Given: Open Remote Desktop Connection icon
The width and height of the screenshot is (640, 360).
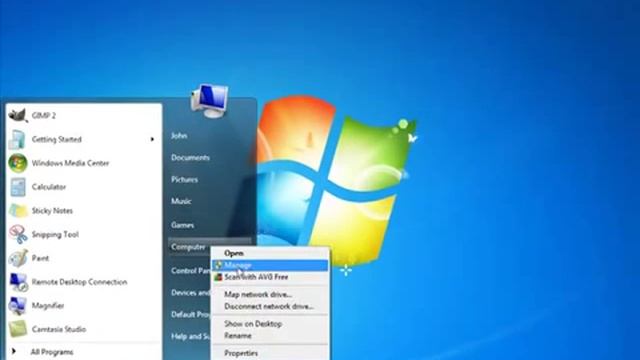Looking at the screenshot, I should (x=18, y=282).
